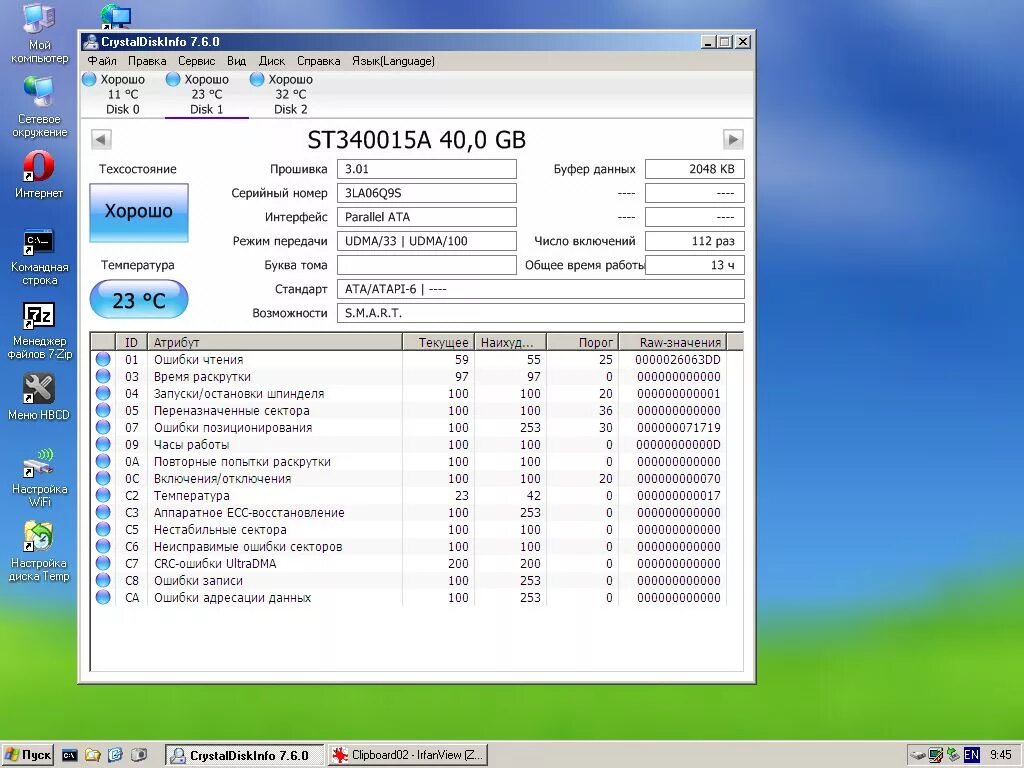The width and height of the screenshot is (1024, 768).
Task: Click the empty Буква тома field
Action: click(x=426, y=265)
